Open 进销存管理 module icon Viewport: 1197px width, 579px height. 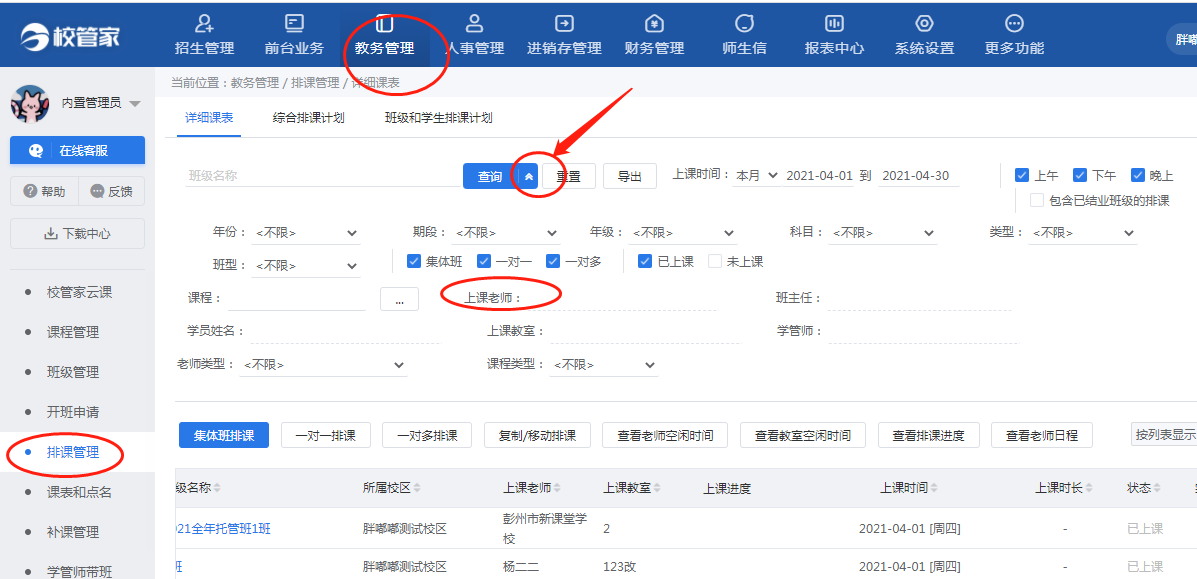(x=564, y=24)
